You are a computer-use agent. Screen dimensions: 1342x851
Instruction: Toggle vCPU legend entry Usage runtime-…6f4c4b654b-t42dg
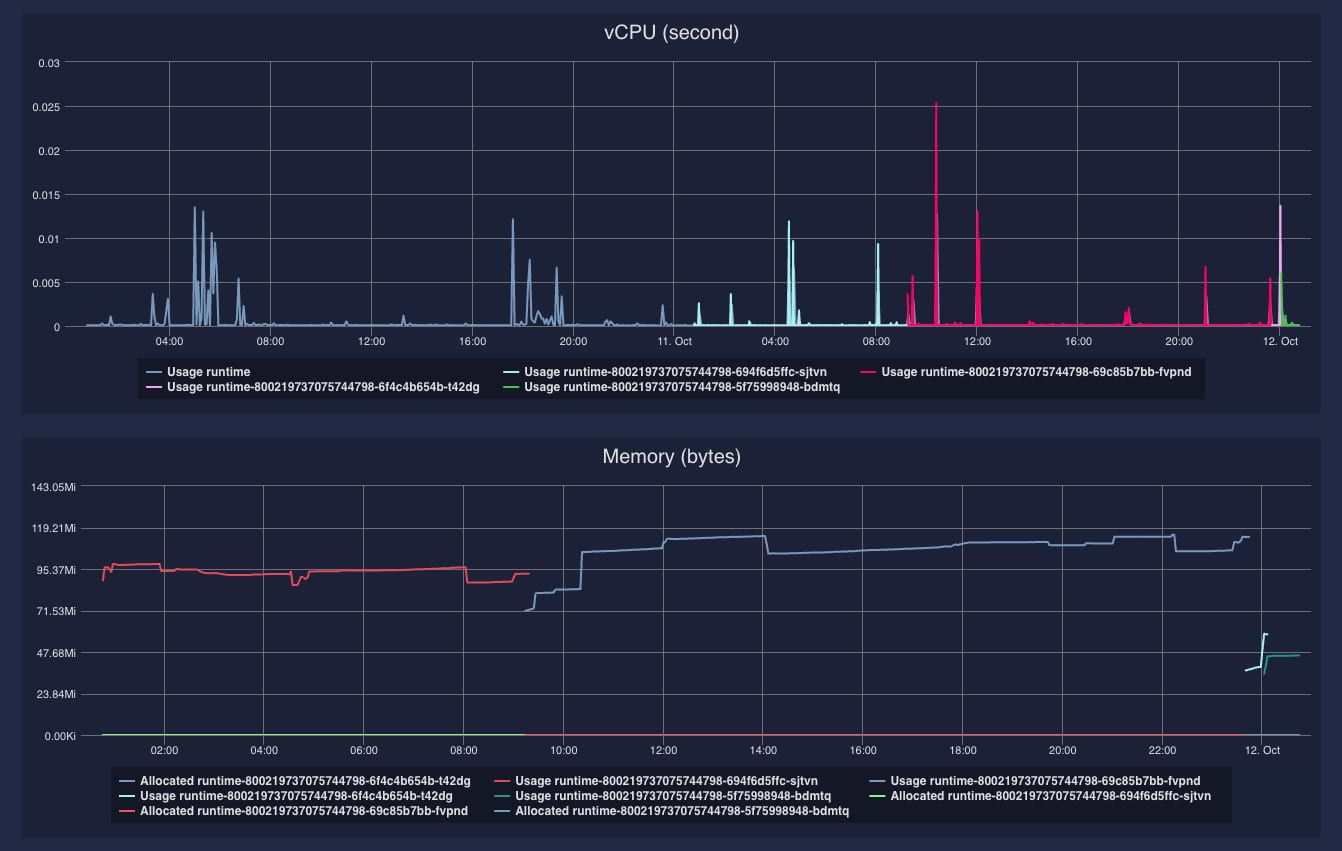click(313, 387)
